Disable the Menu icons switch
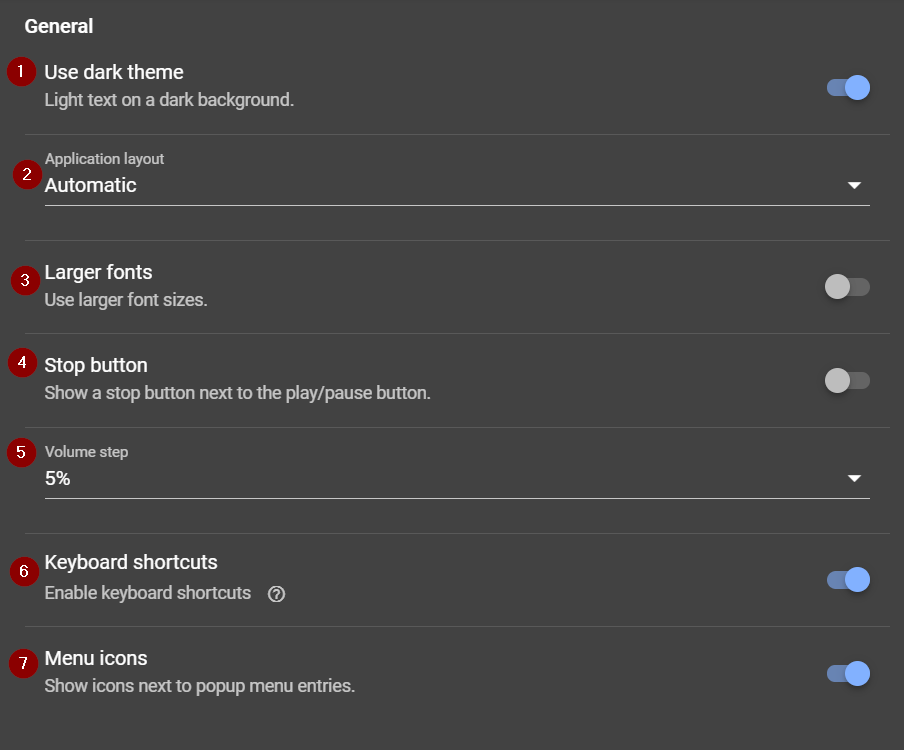904x750 pixels. (x=848, y=674)
